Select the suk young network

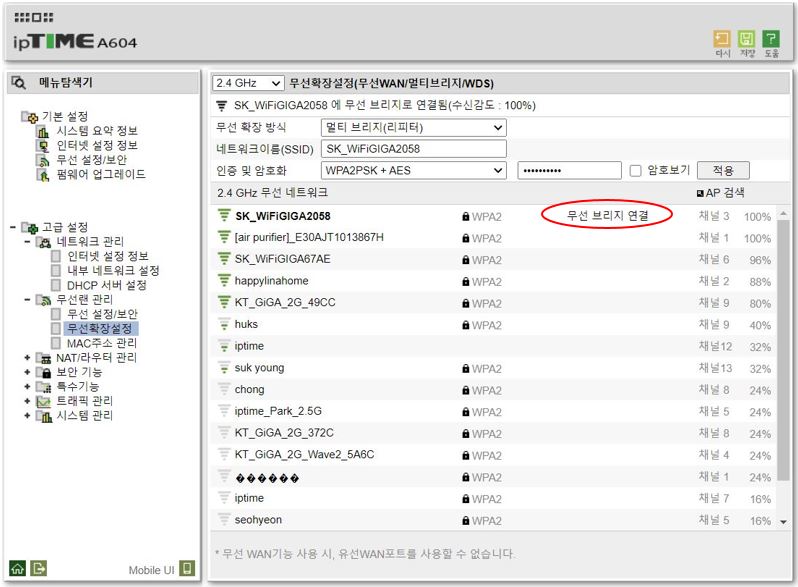(x=259, y=368)
